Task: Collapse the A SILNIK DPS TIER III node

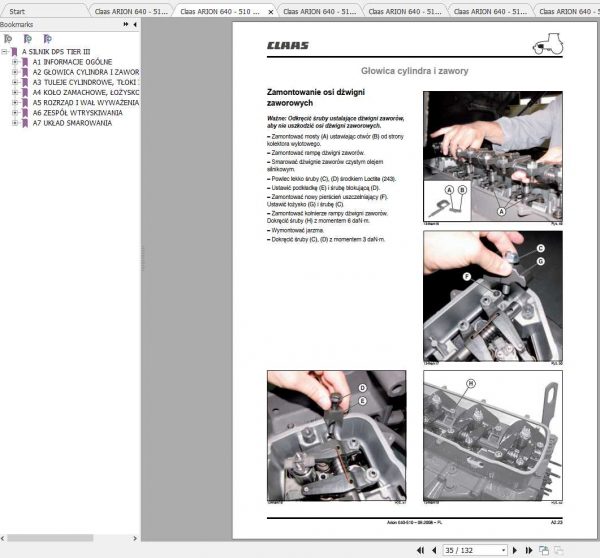Action: [x=5, y=51]
